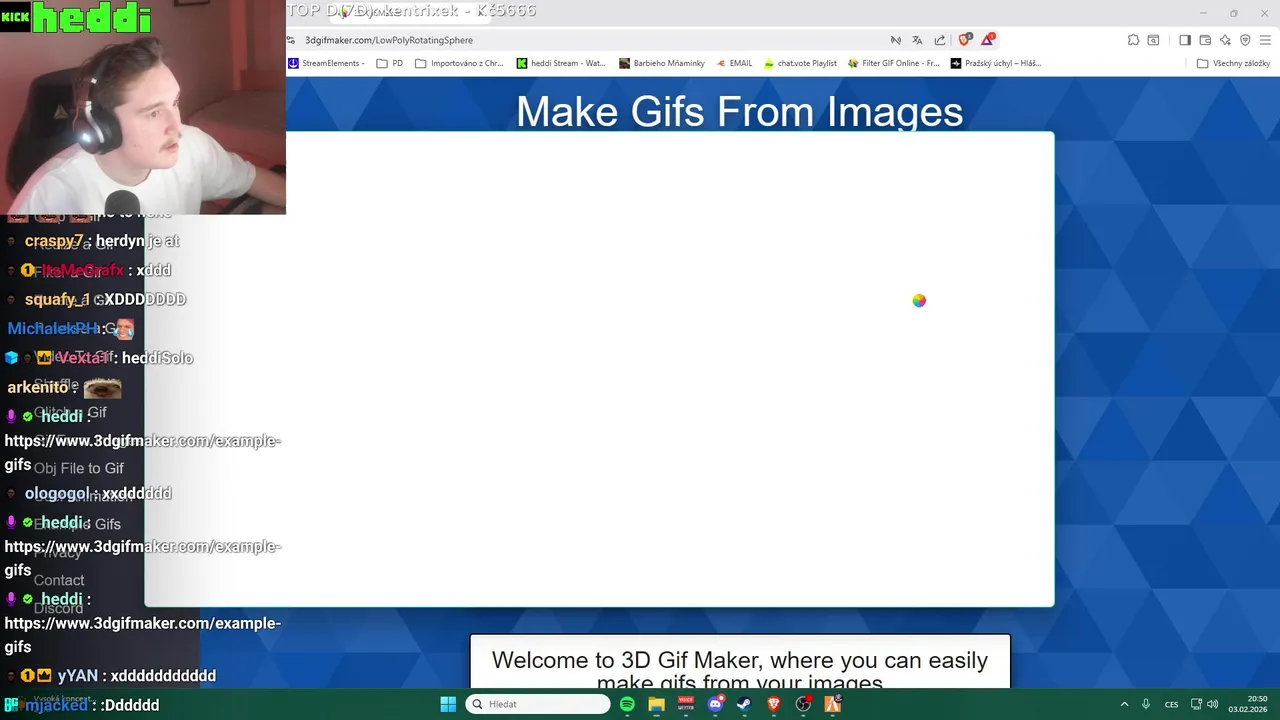Viewport: 1280px width, 720px height.
Task: Open Voicemeeter from the taskbar
Action: click(686, 704)
